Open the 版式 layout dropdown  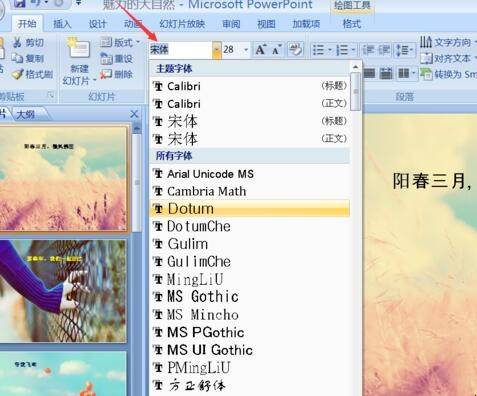[x=120, y=42]
